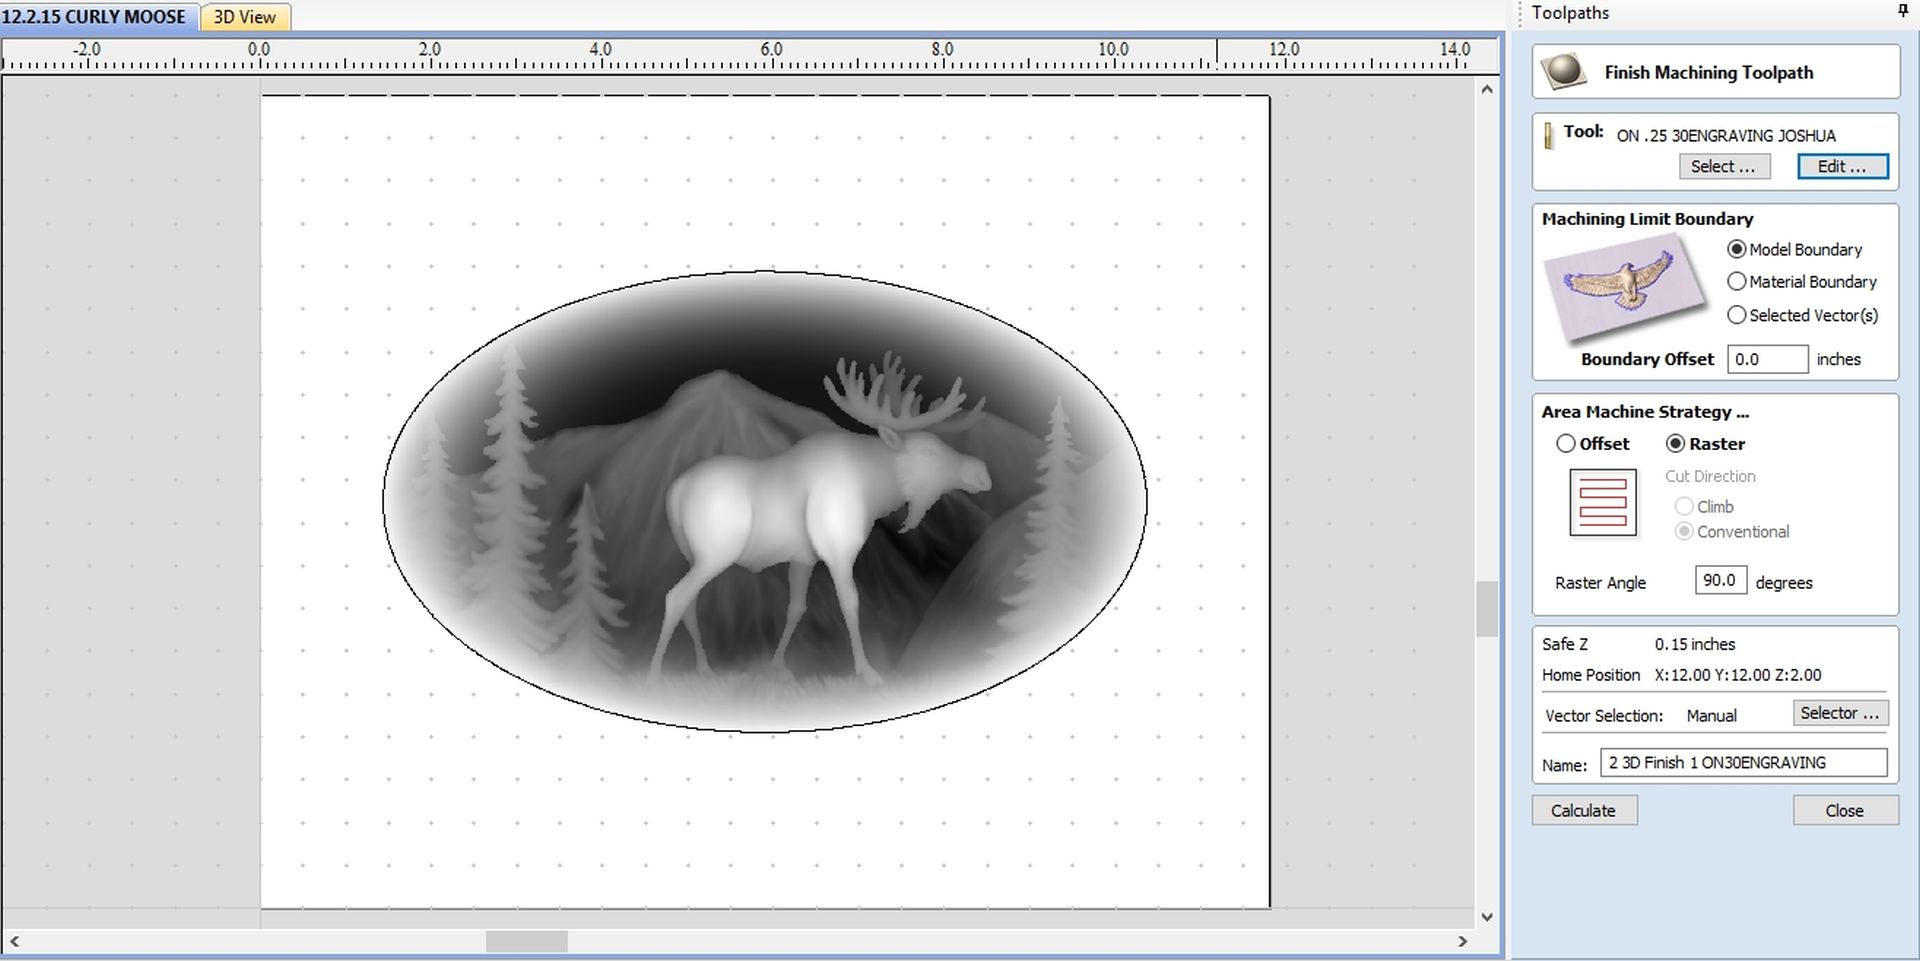Click the engraving tool bit icon
This screenshot has height=961, width=1920.
pyautogui.click(x=1549, y=135)
